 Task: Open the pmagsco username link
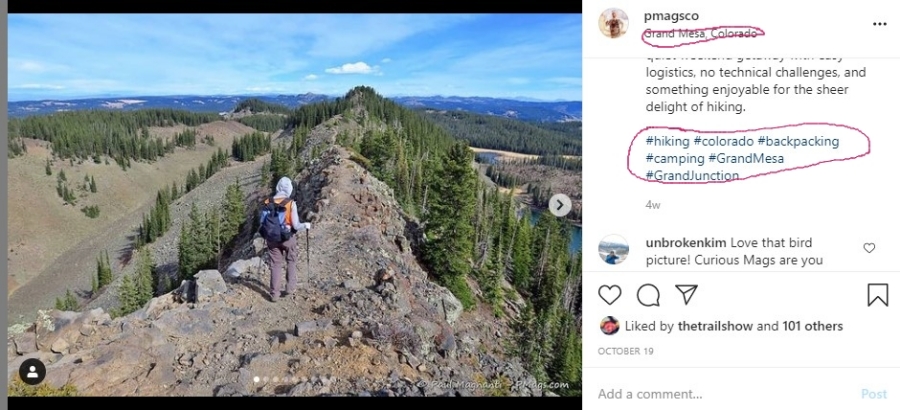671,15
